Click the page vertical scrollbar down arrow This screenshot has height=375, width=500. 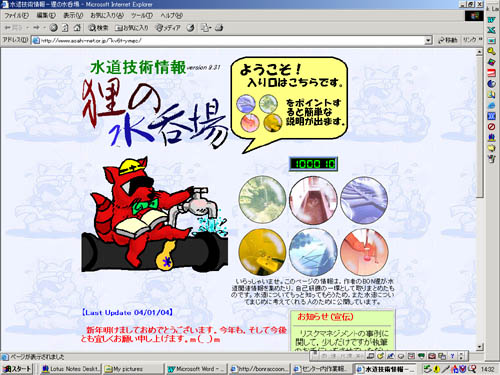click(479, 347)
